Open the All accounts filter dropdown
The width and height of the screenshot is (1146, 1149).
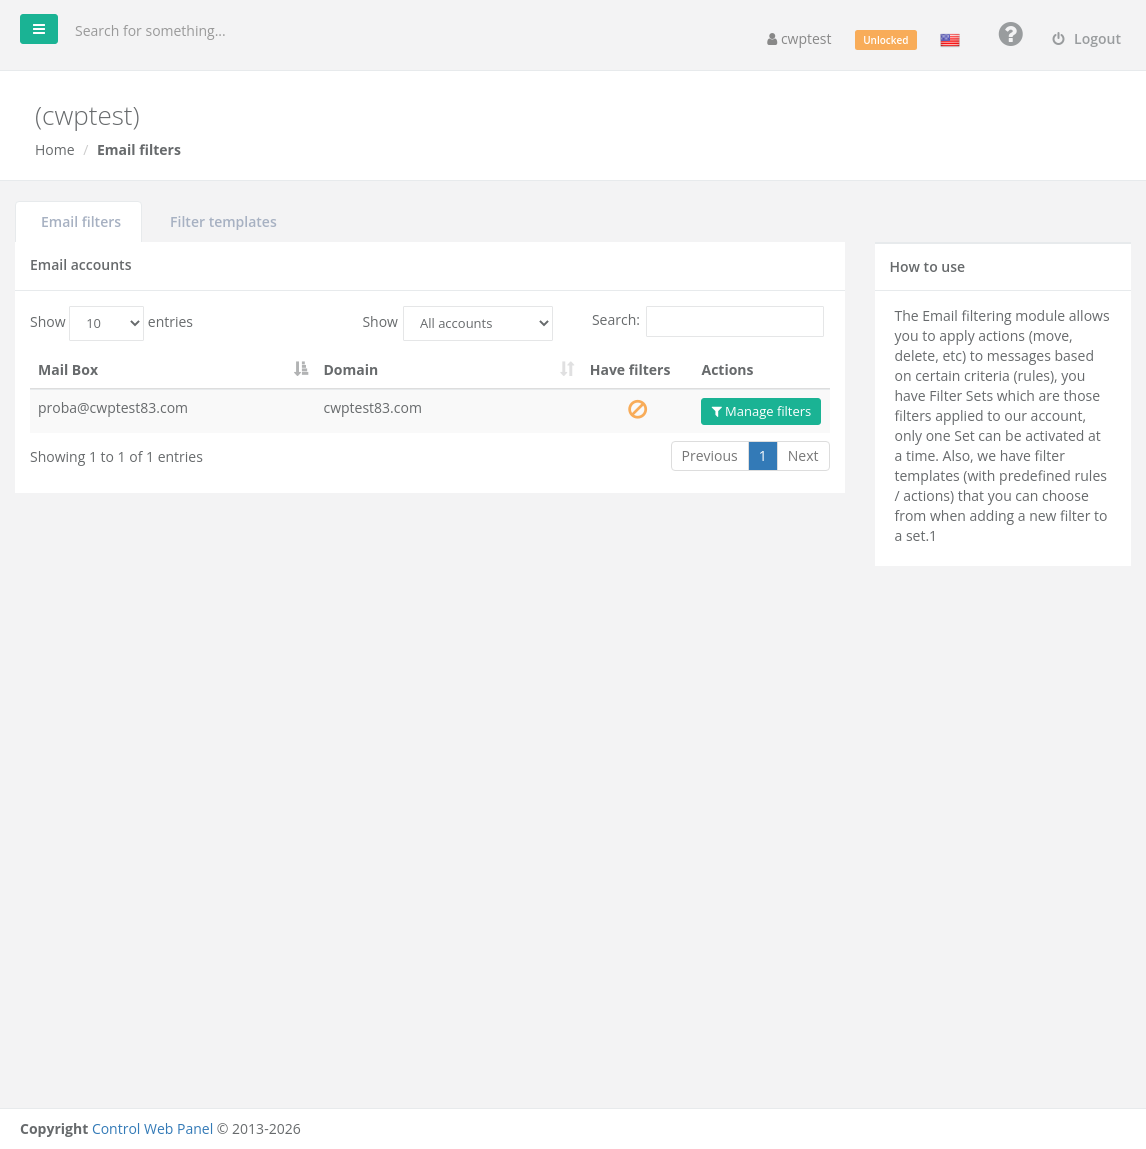point(478,323)
